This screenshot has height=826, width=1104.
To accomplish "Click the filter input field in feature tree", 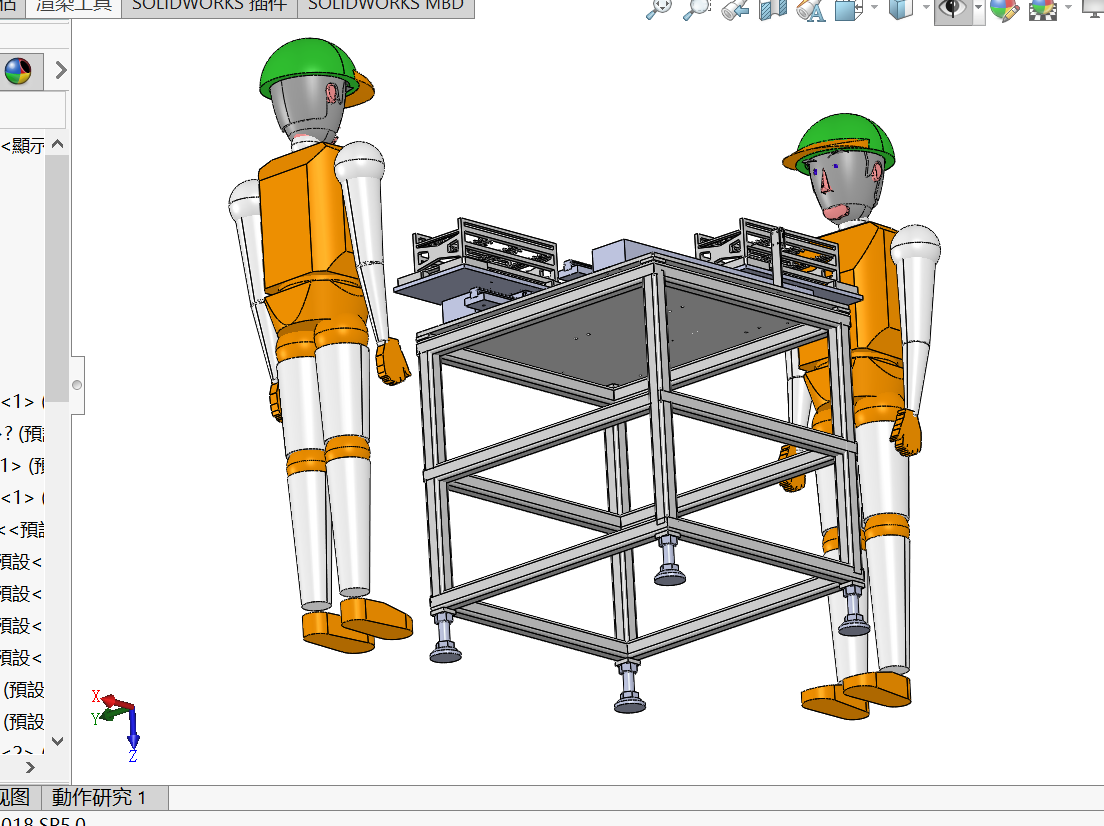I will pos(33,110).
